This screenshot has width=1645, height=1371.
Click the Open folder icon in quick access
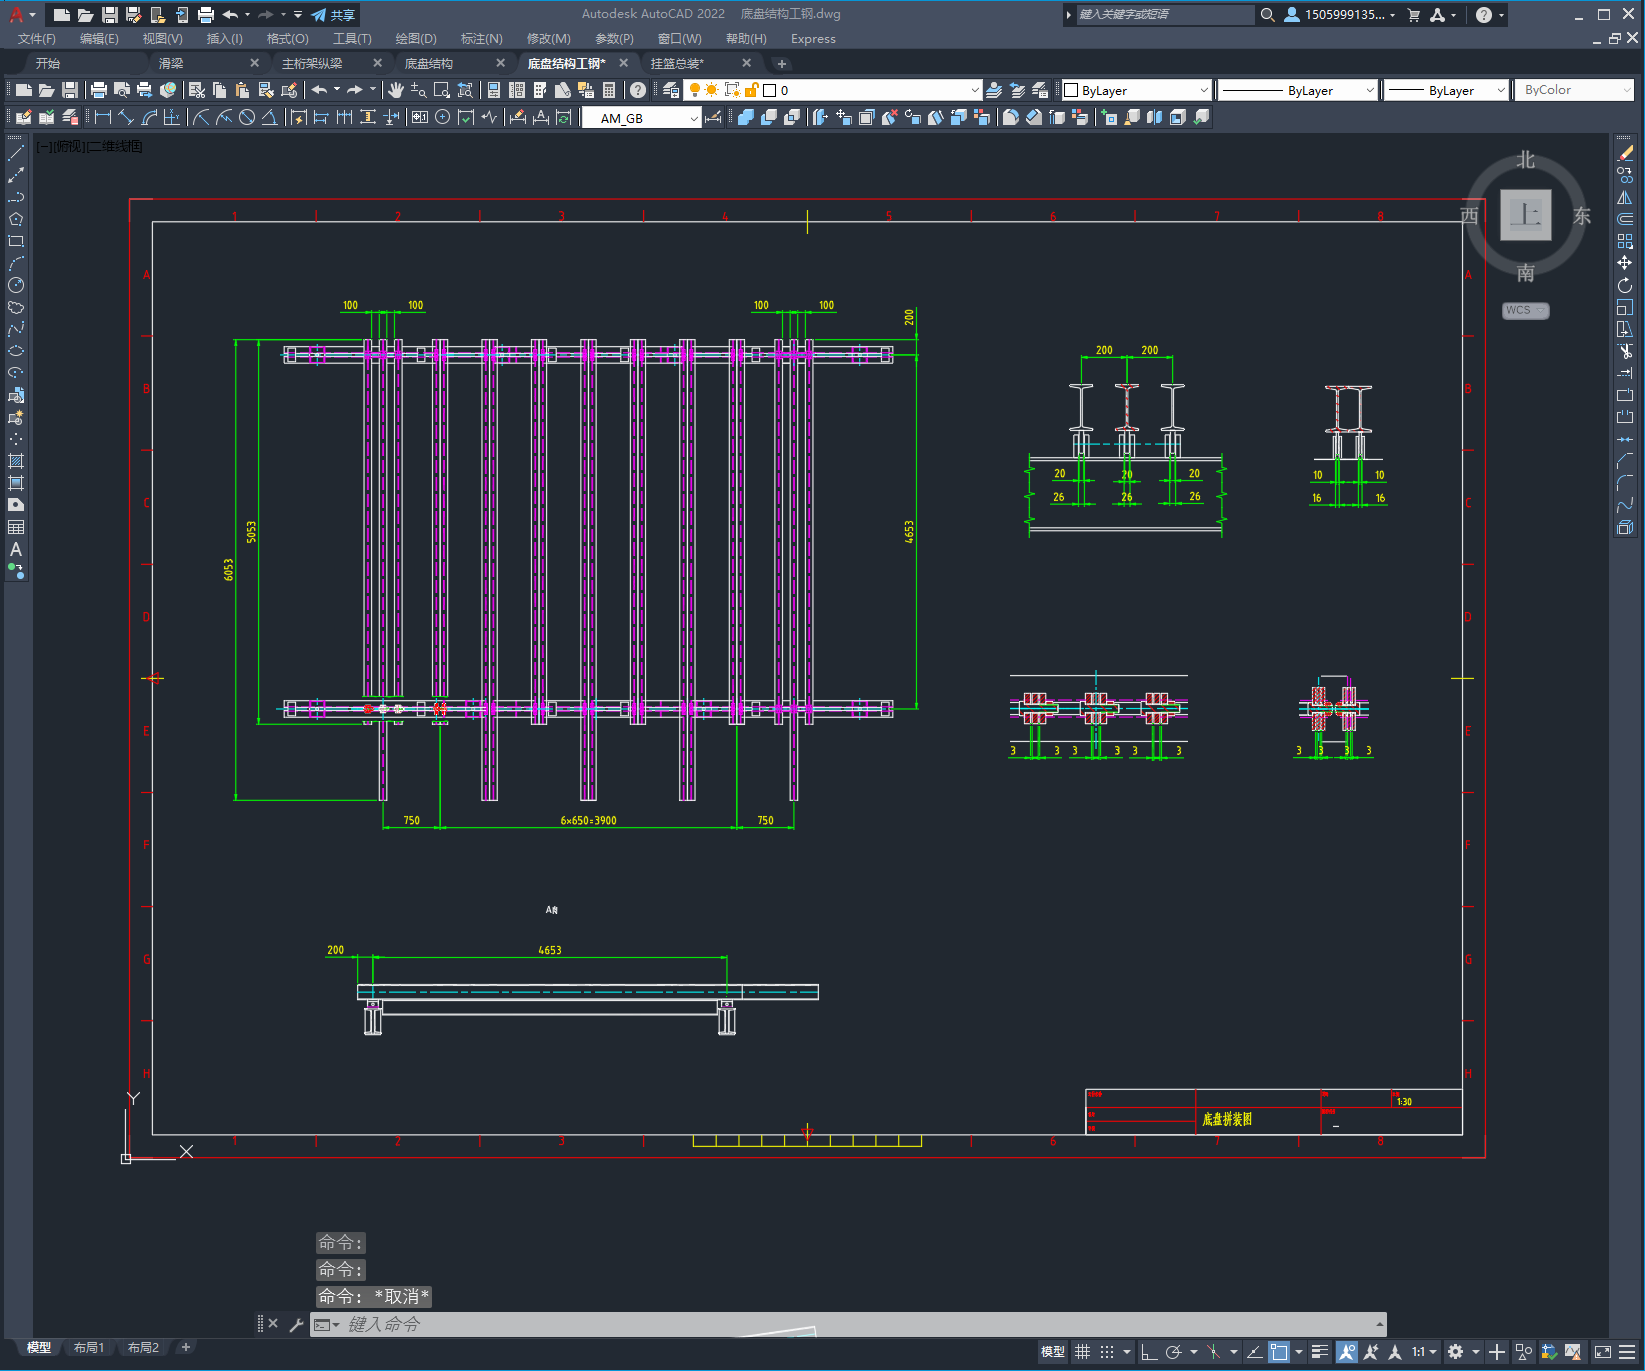[86, 15]
